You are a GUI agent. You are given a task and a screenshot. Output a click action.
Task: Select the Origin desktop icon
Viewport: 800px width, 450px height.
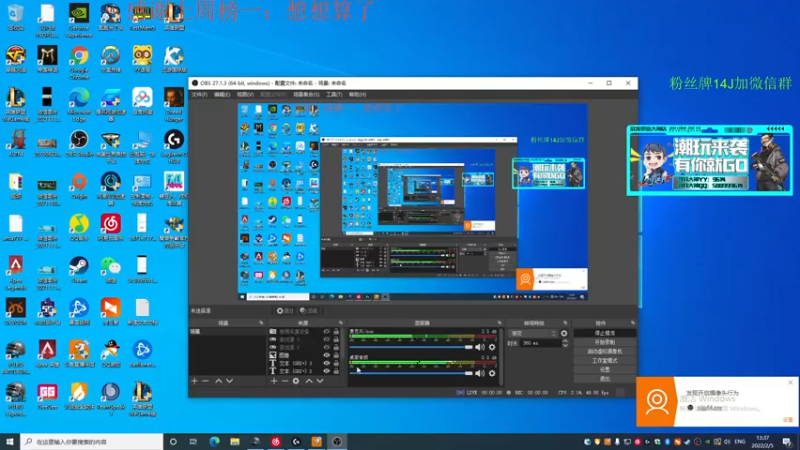click(x=79, y=185)
